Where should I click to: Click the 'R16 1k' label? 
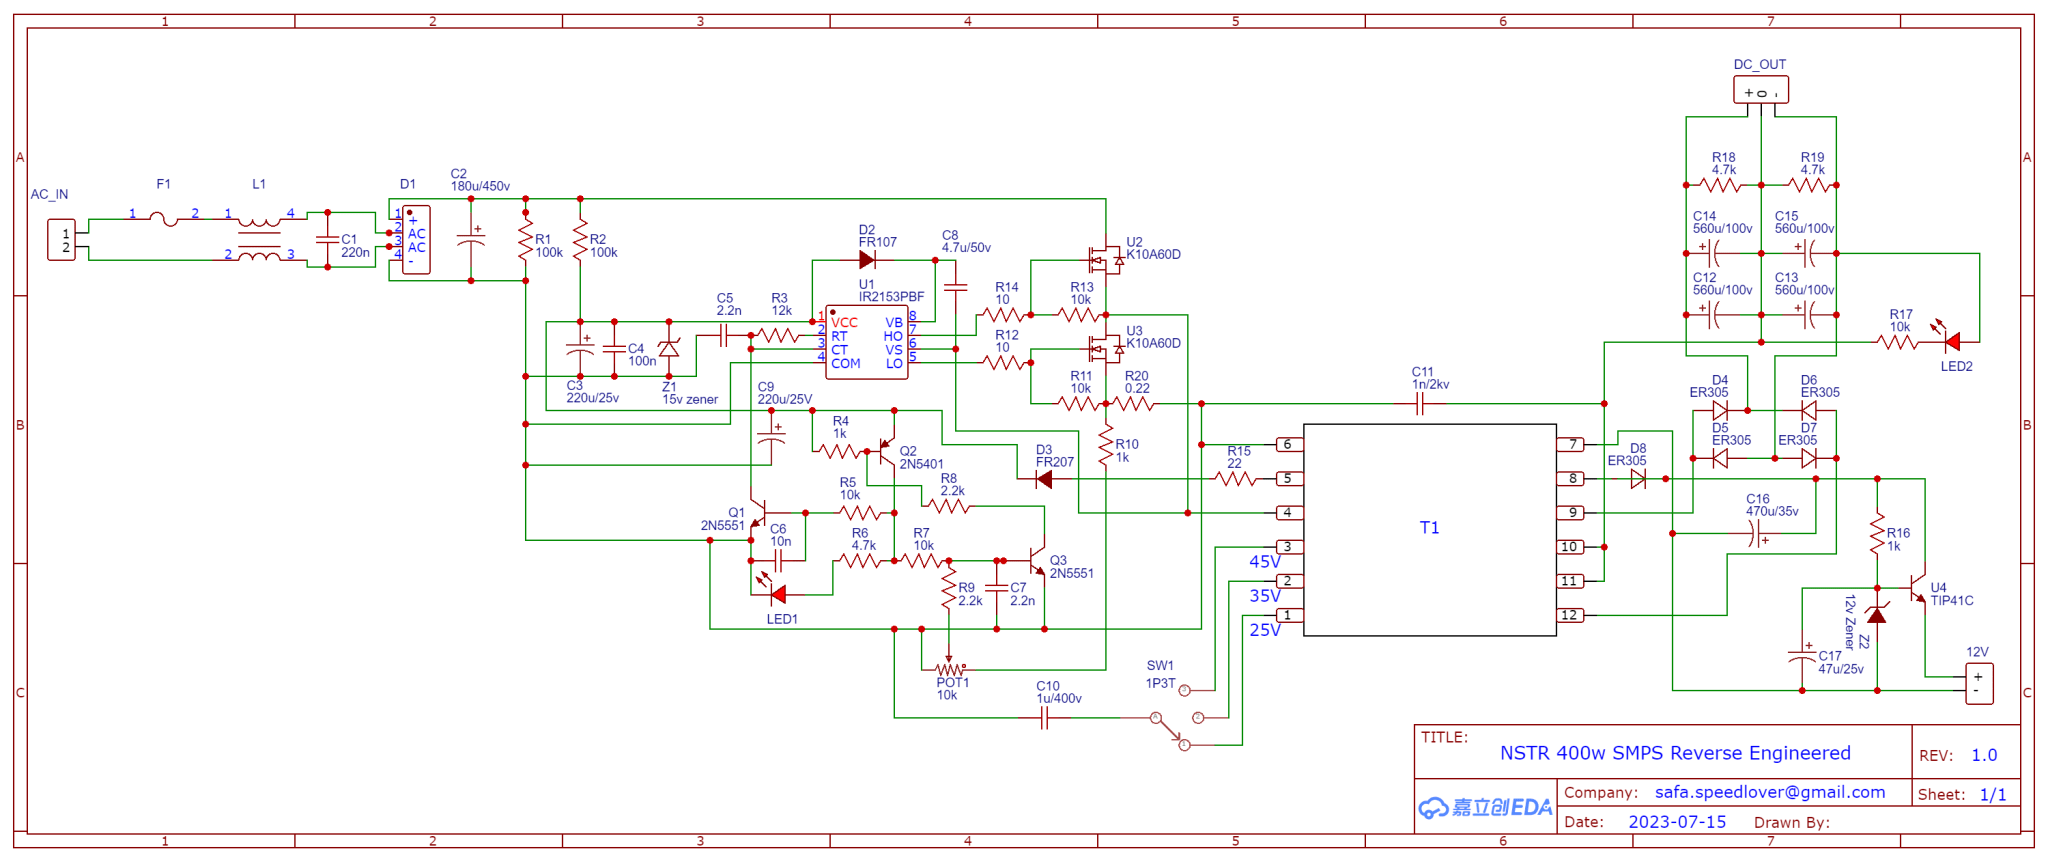point(1898,540)
